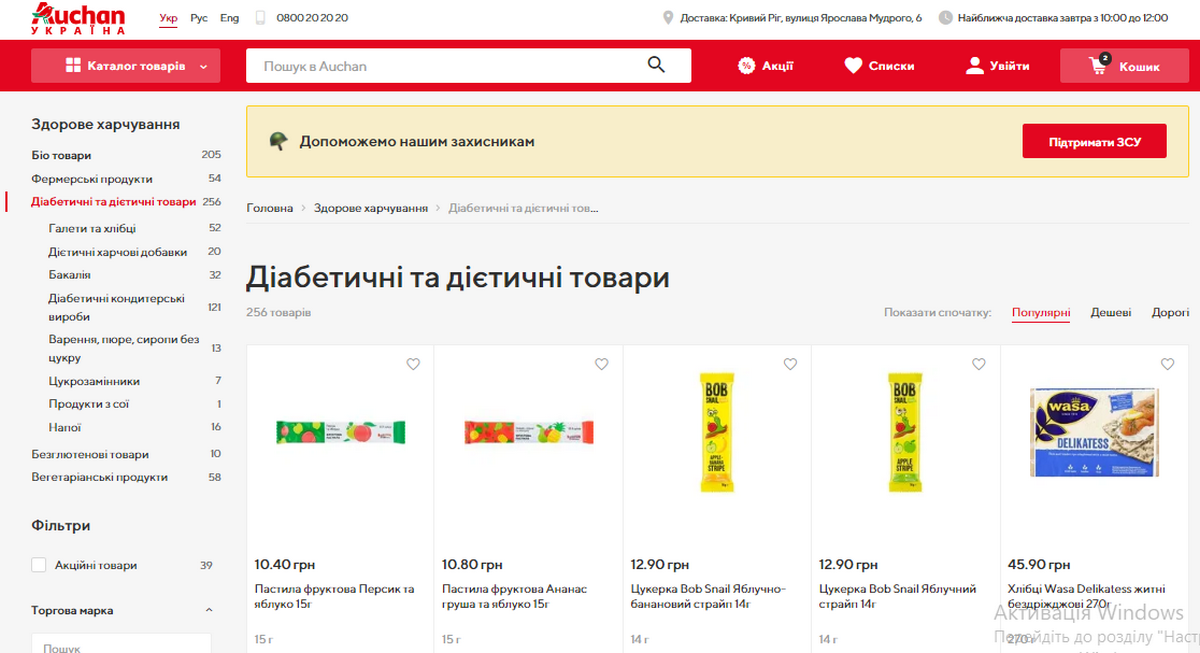Viewport: 1200px width, 653px height.
Task: Open the Безглютенові товари category
Action: [90, 454]
